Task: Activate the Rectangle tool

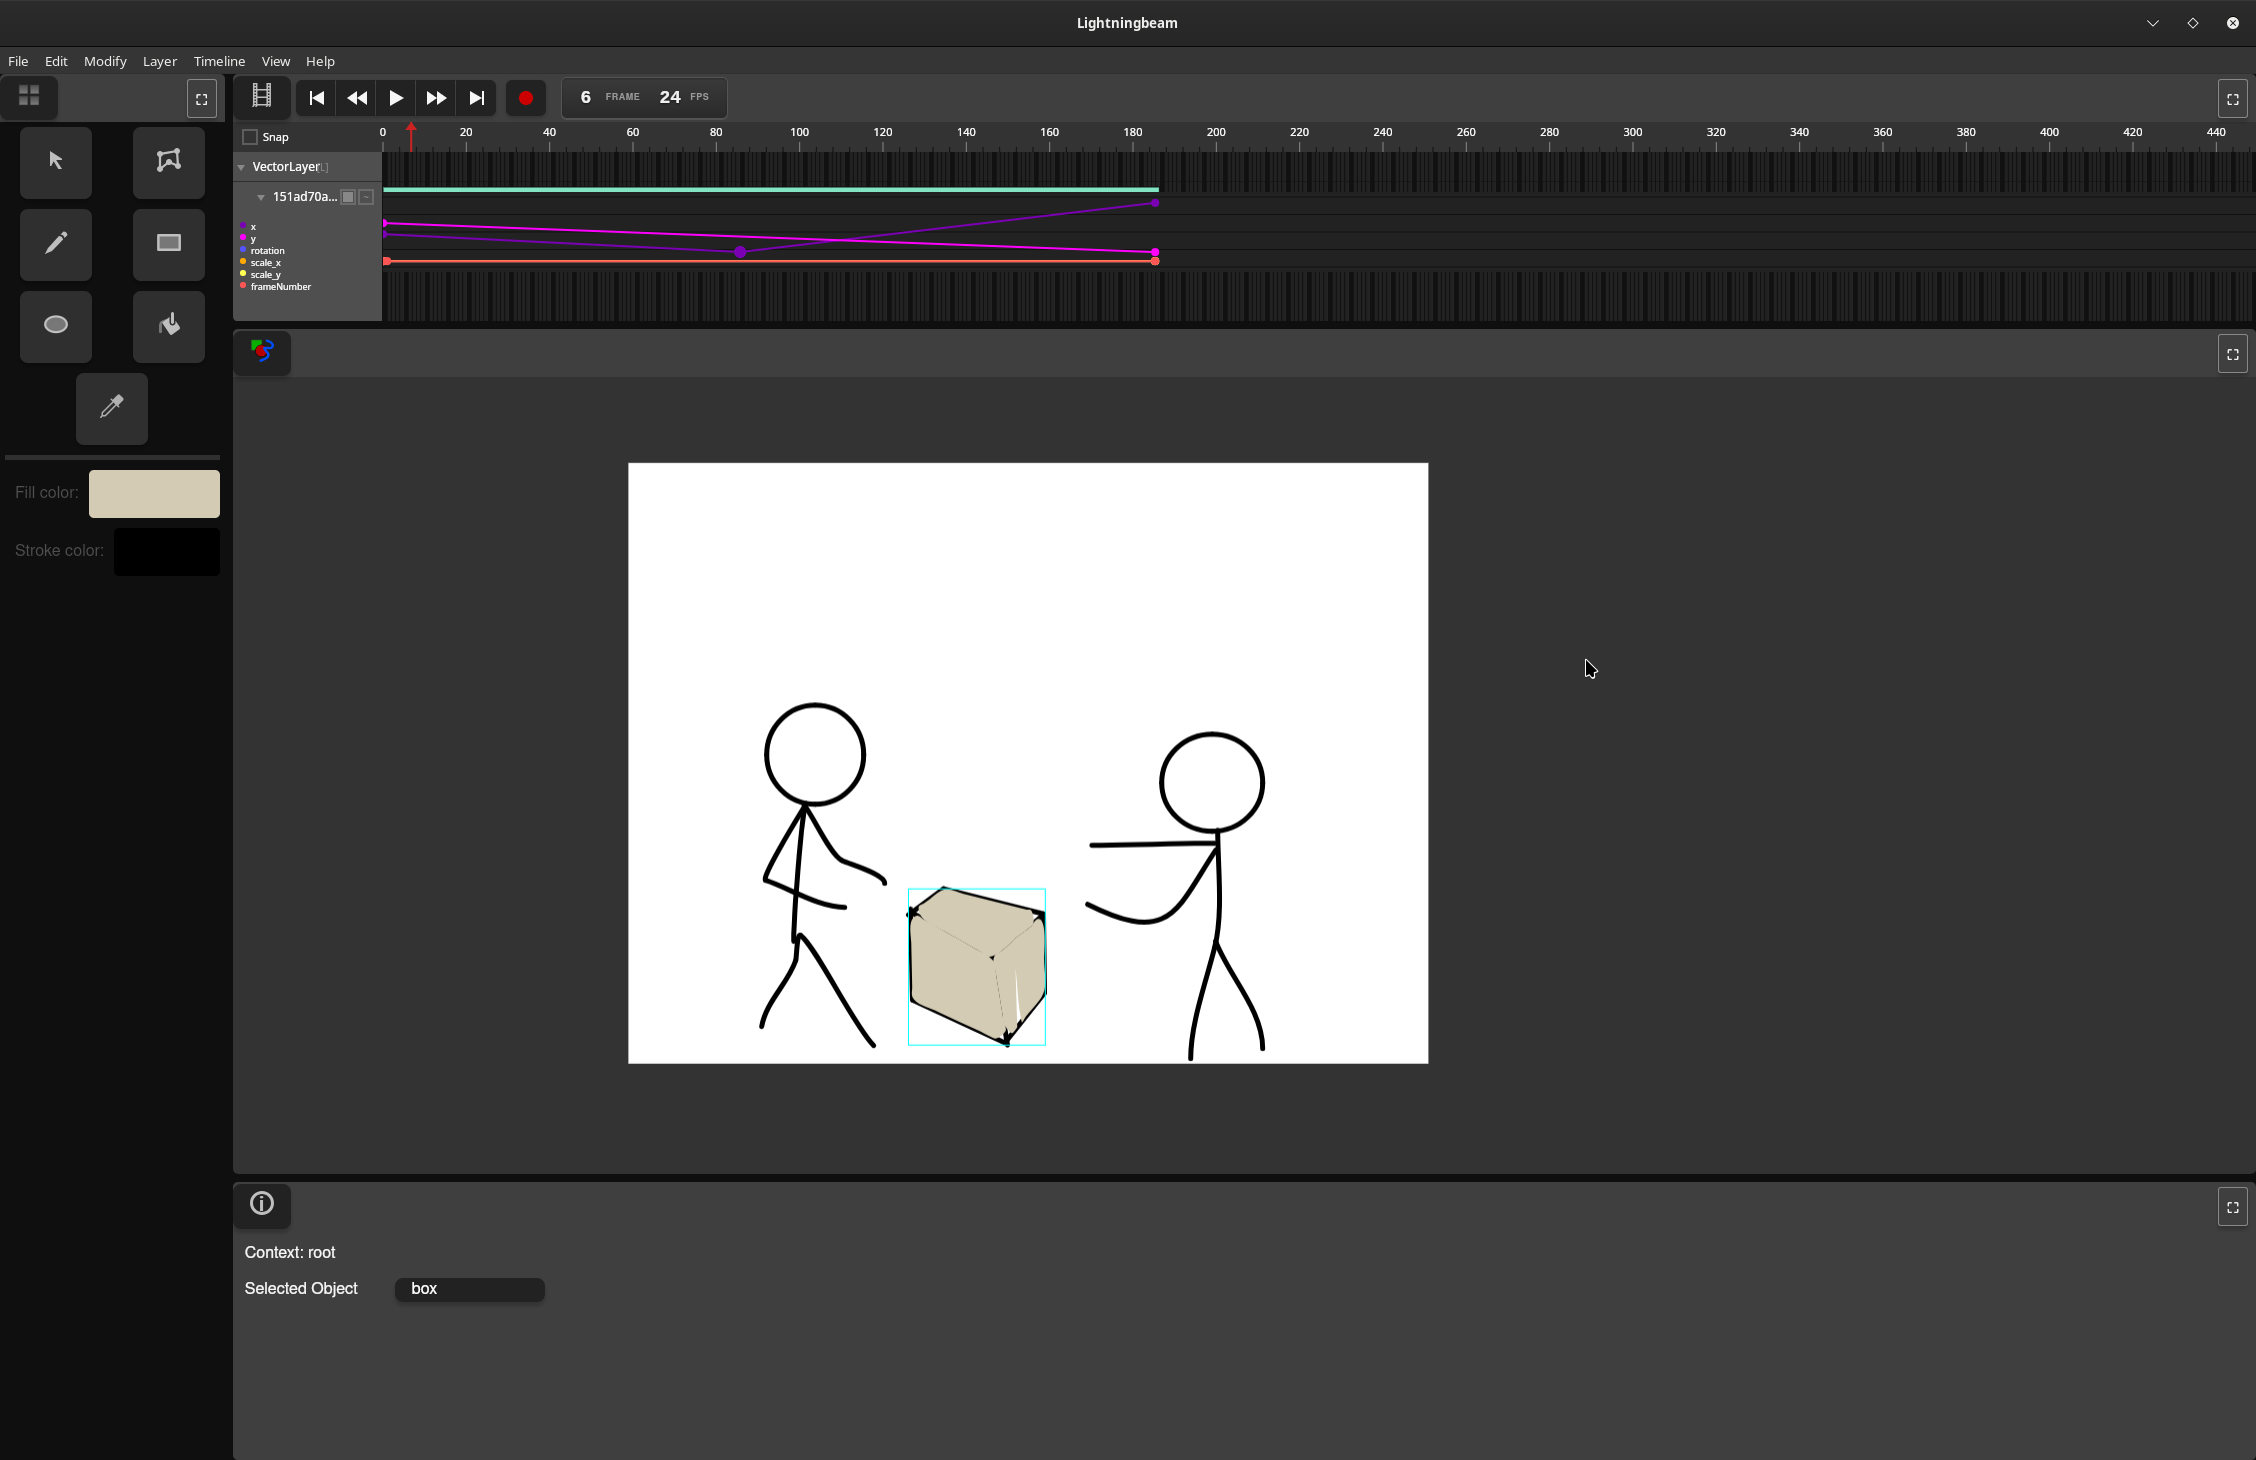Action: [x=167, y=244]
